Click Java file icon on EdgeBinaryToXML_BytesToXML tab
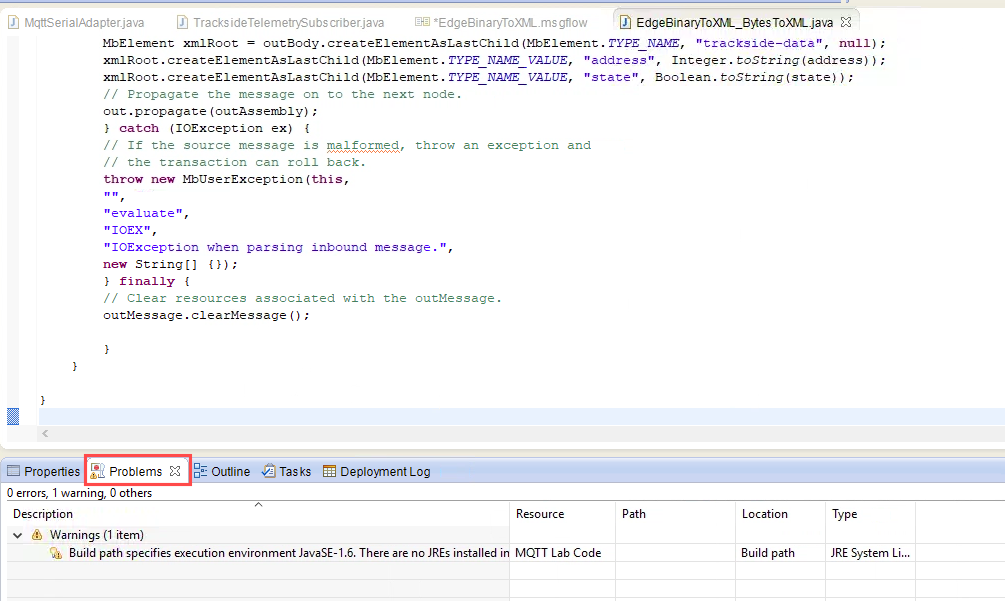The image size is (1005, 601). pos(625,22)
